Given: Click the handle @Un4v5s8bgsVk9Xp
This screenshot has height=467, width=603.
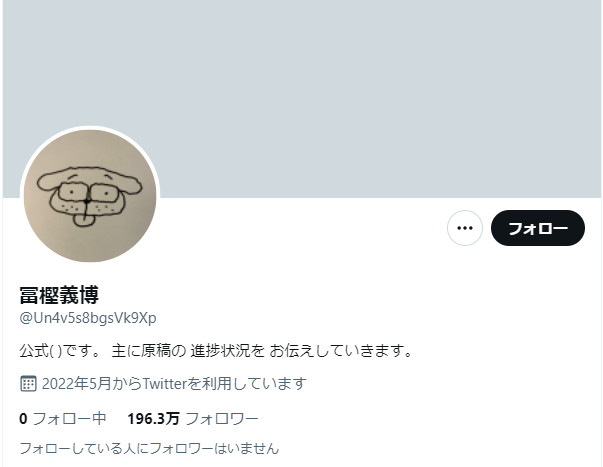Looking at the screenshot, I should pos(88,319).
